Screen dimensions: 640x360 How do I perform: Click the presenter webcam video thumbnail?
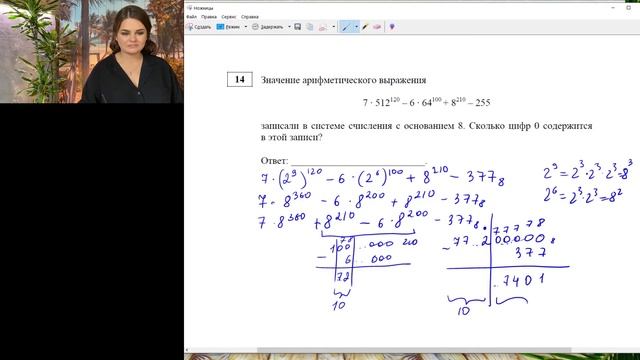[x=92, y=51]
